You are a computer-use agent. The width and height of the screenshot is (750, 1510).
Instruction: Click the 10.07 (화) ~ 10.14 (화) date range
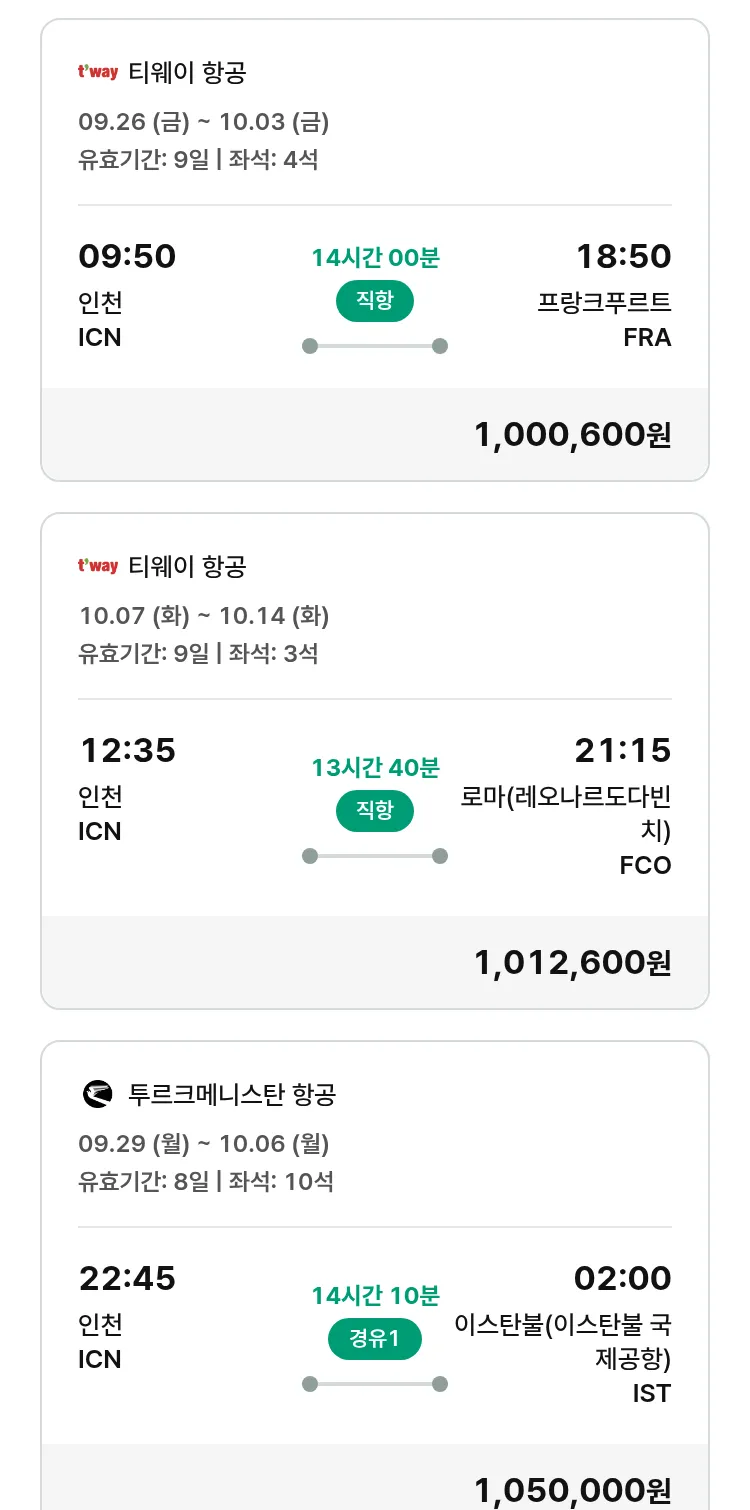[204, 616]
